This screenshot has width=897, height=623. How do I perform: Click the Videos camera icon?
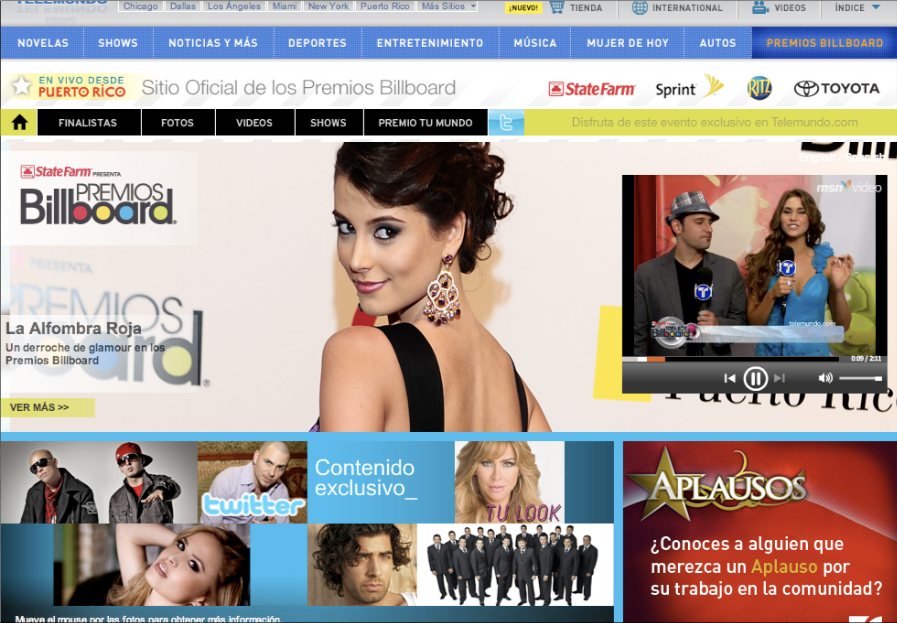760,7
